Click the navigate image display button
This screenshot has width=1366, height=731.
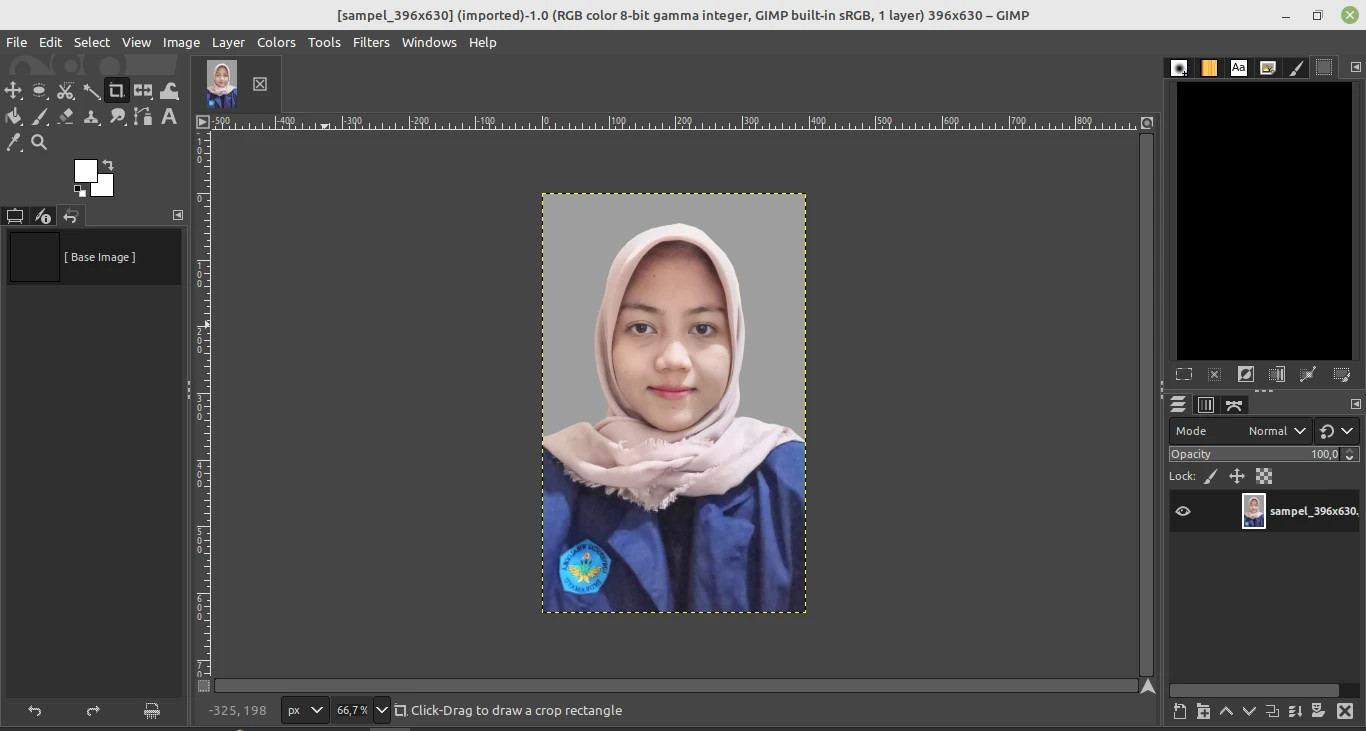[x=1148, y=686]
